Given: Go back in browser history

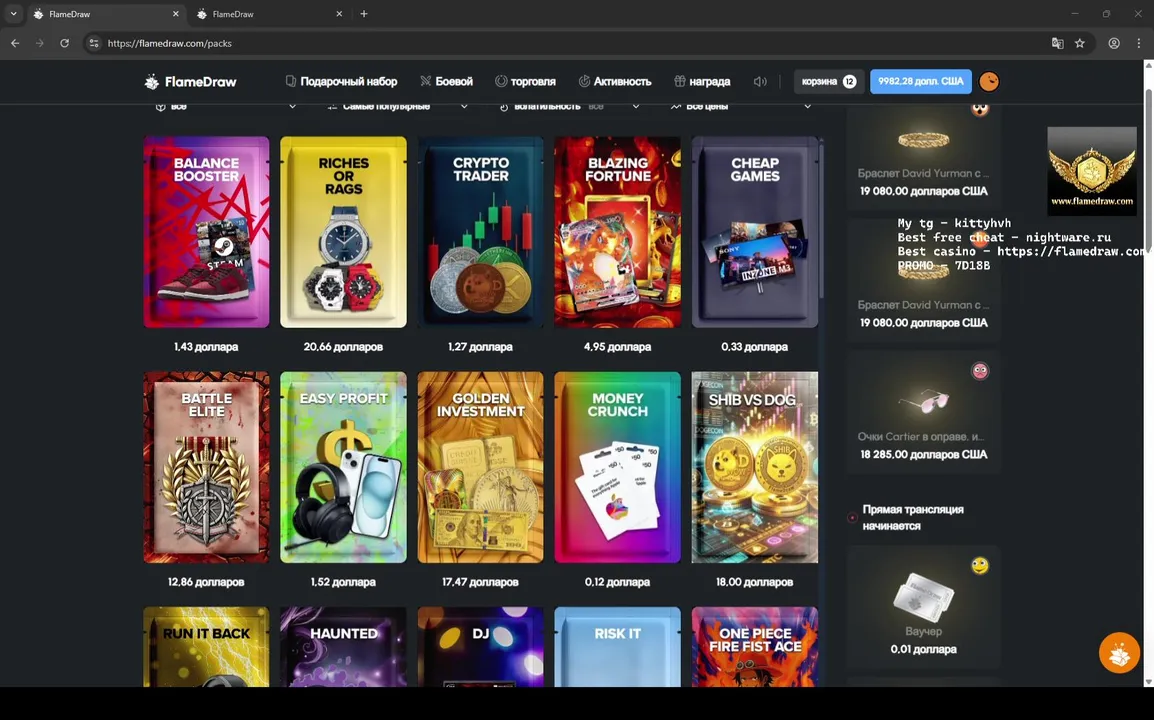Looking at the screenshot, I should [15, 43].
